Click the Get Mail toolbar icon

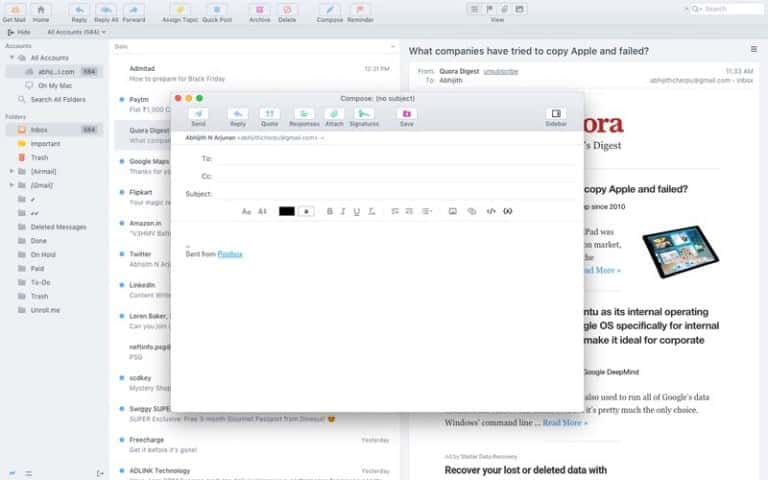pos(14,10)
